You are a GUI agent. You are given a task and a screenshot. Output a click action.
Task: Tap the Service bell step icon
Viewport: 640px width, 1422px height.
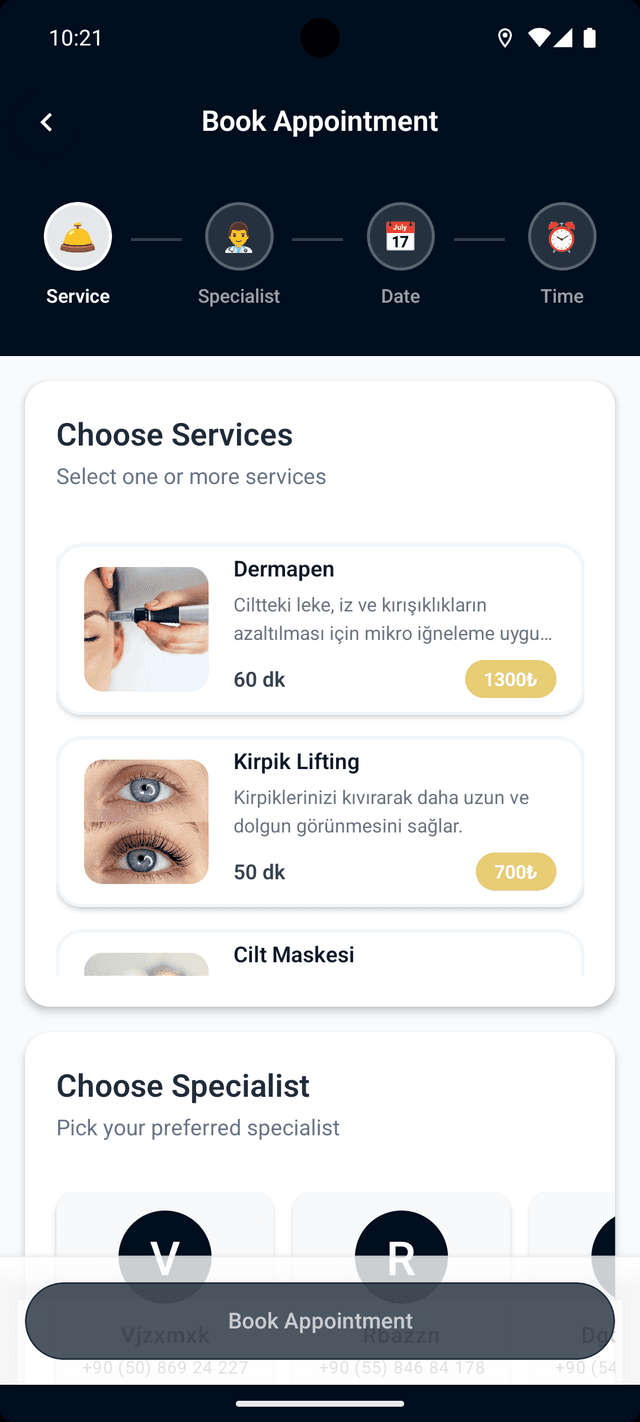(78, 237)
